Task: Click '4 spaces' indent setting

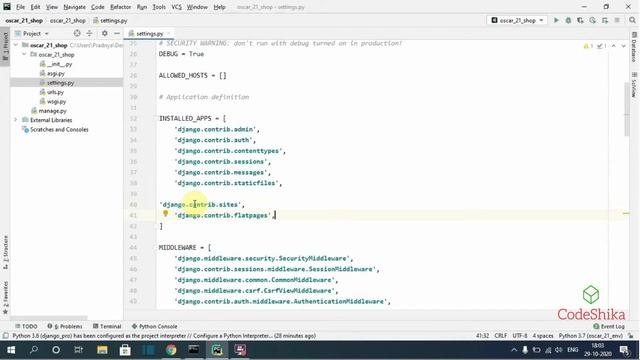Action: (x=543, y=336)
